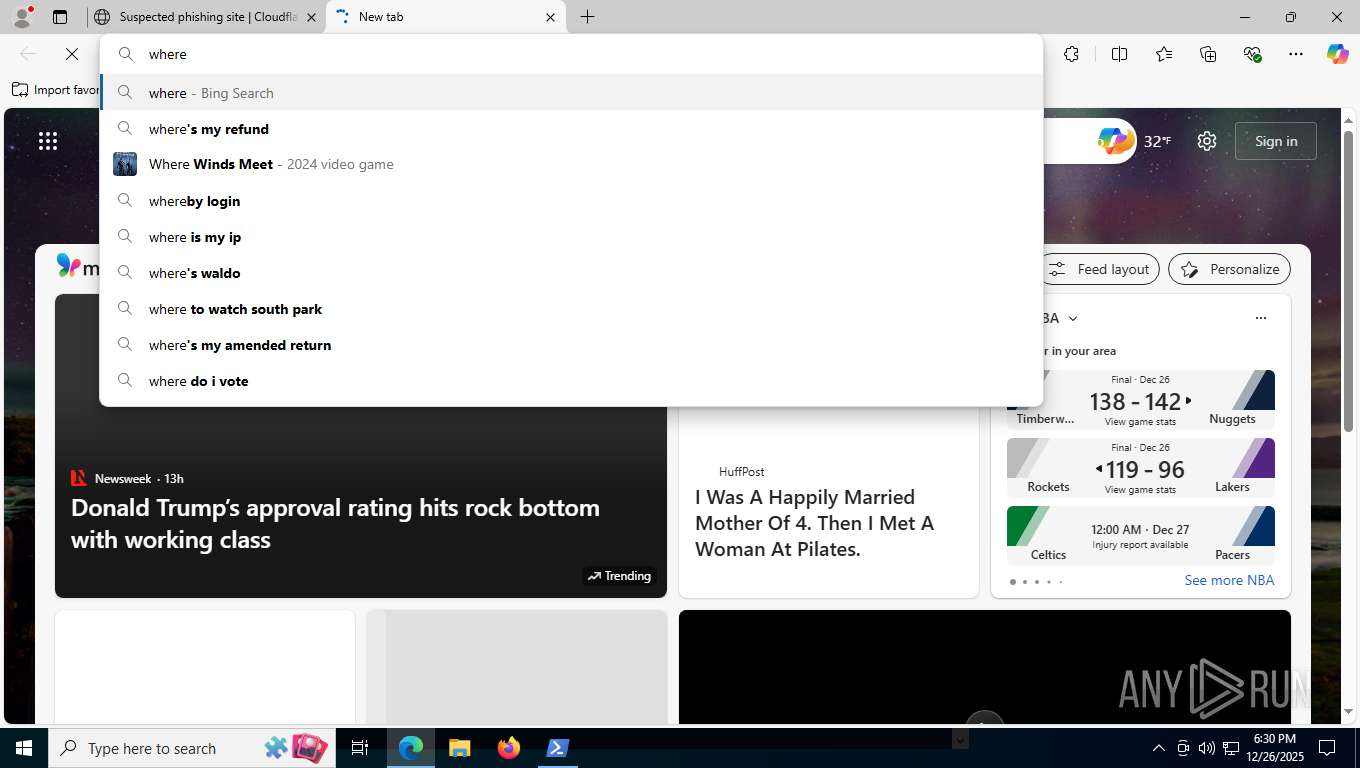This screenshot has width=1360, height=768.
Task: Select 'where's my amended return' suggestion
Action: pos(570,345)
